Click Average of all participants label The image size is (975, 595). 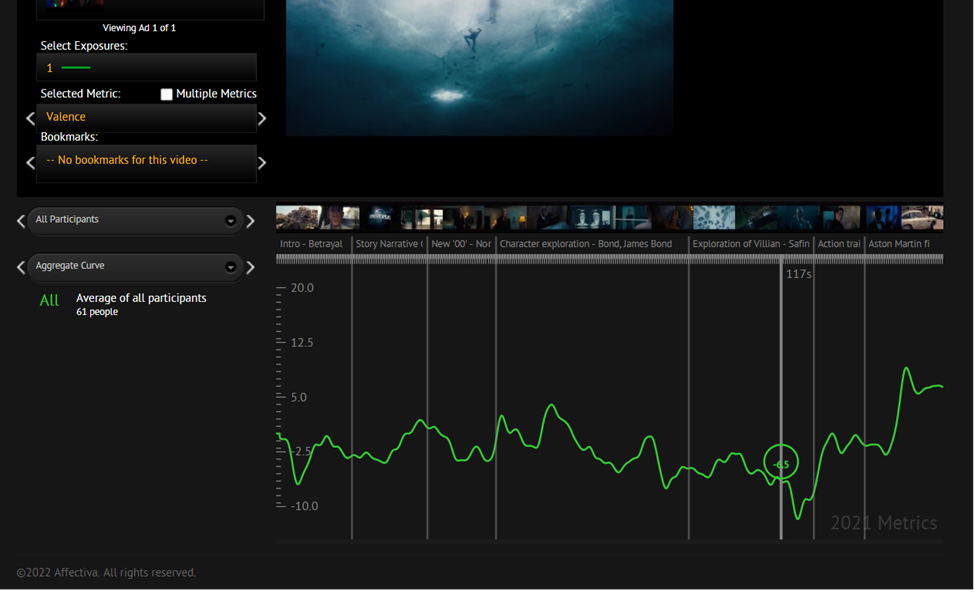[141, 298]
